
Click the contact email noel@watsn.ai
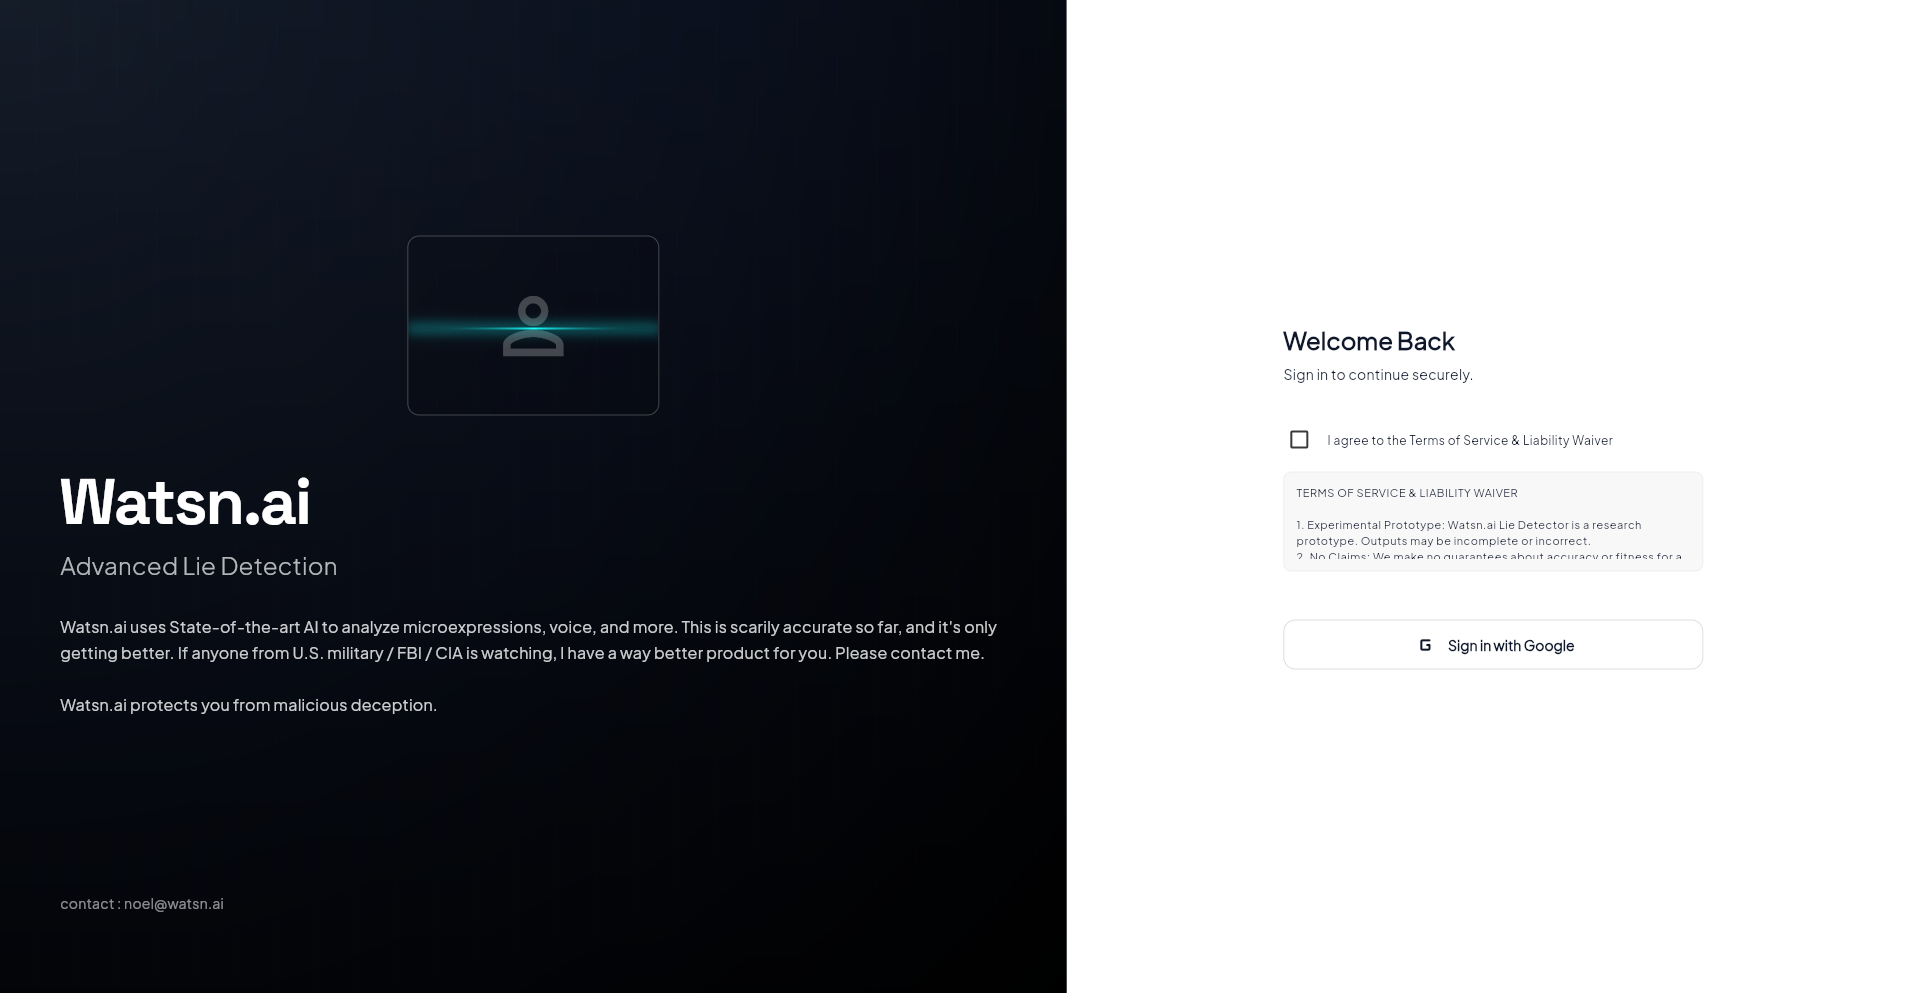pos(174,904)
